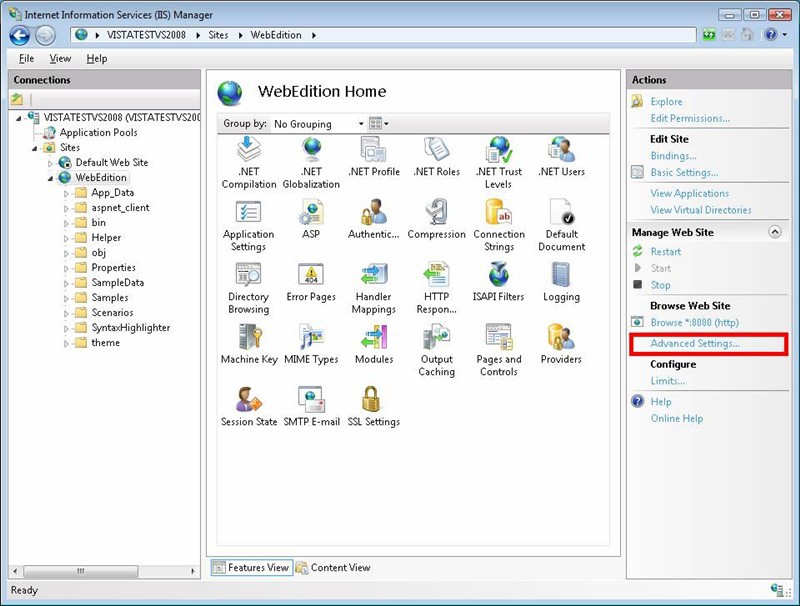800x606 pixels.
Task: Click Edit Permissions link
Action: coord(690,118)
